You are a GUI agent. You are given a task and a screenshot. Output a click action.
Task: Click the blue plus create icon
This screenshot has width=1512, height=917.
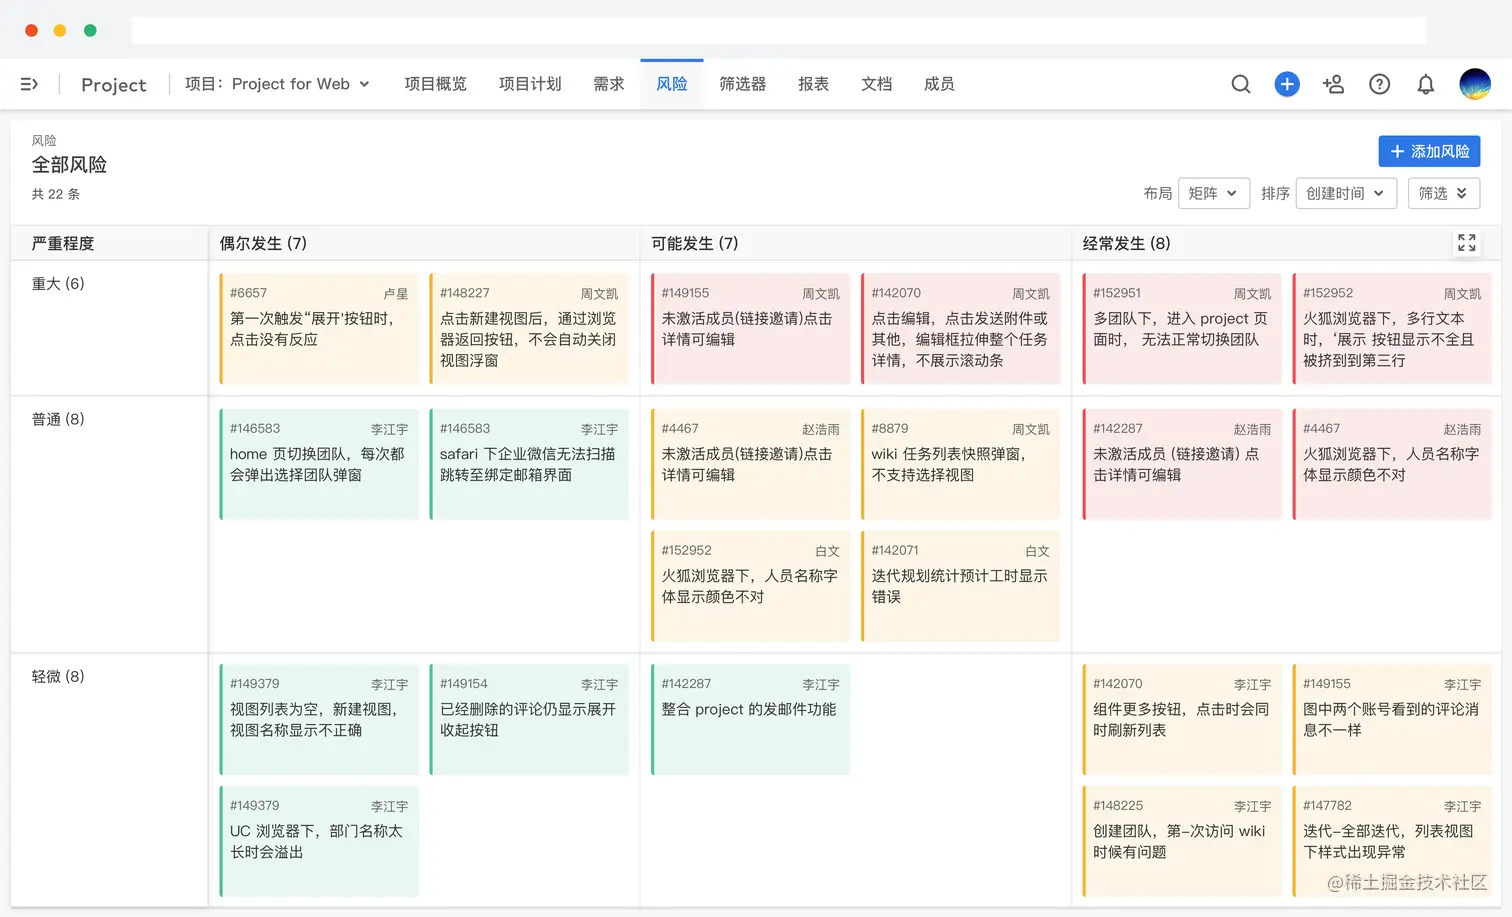1287,84
